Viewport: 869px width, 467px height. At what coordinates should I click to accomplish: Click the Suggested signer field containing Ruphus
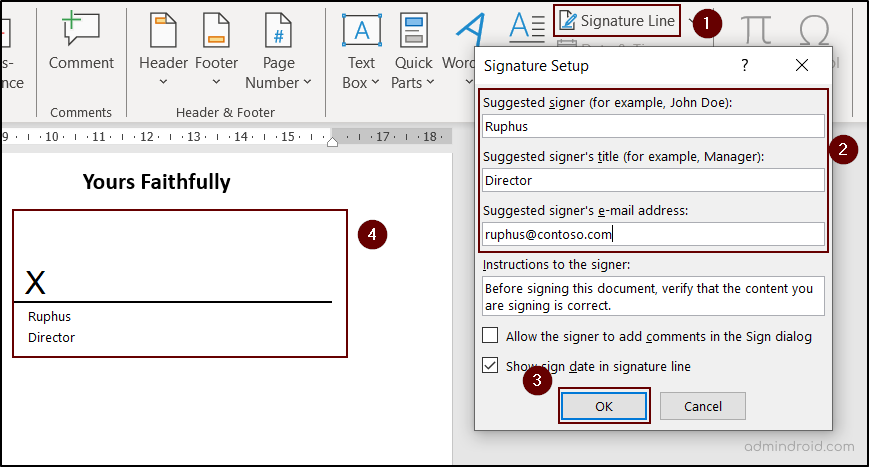pyautogui.click(x=653, y=126)
